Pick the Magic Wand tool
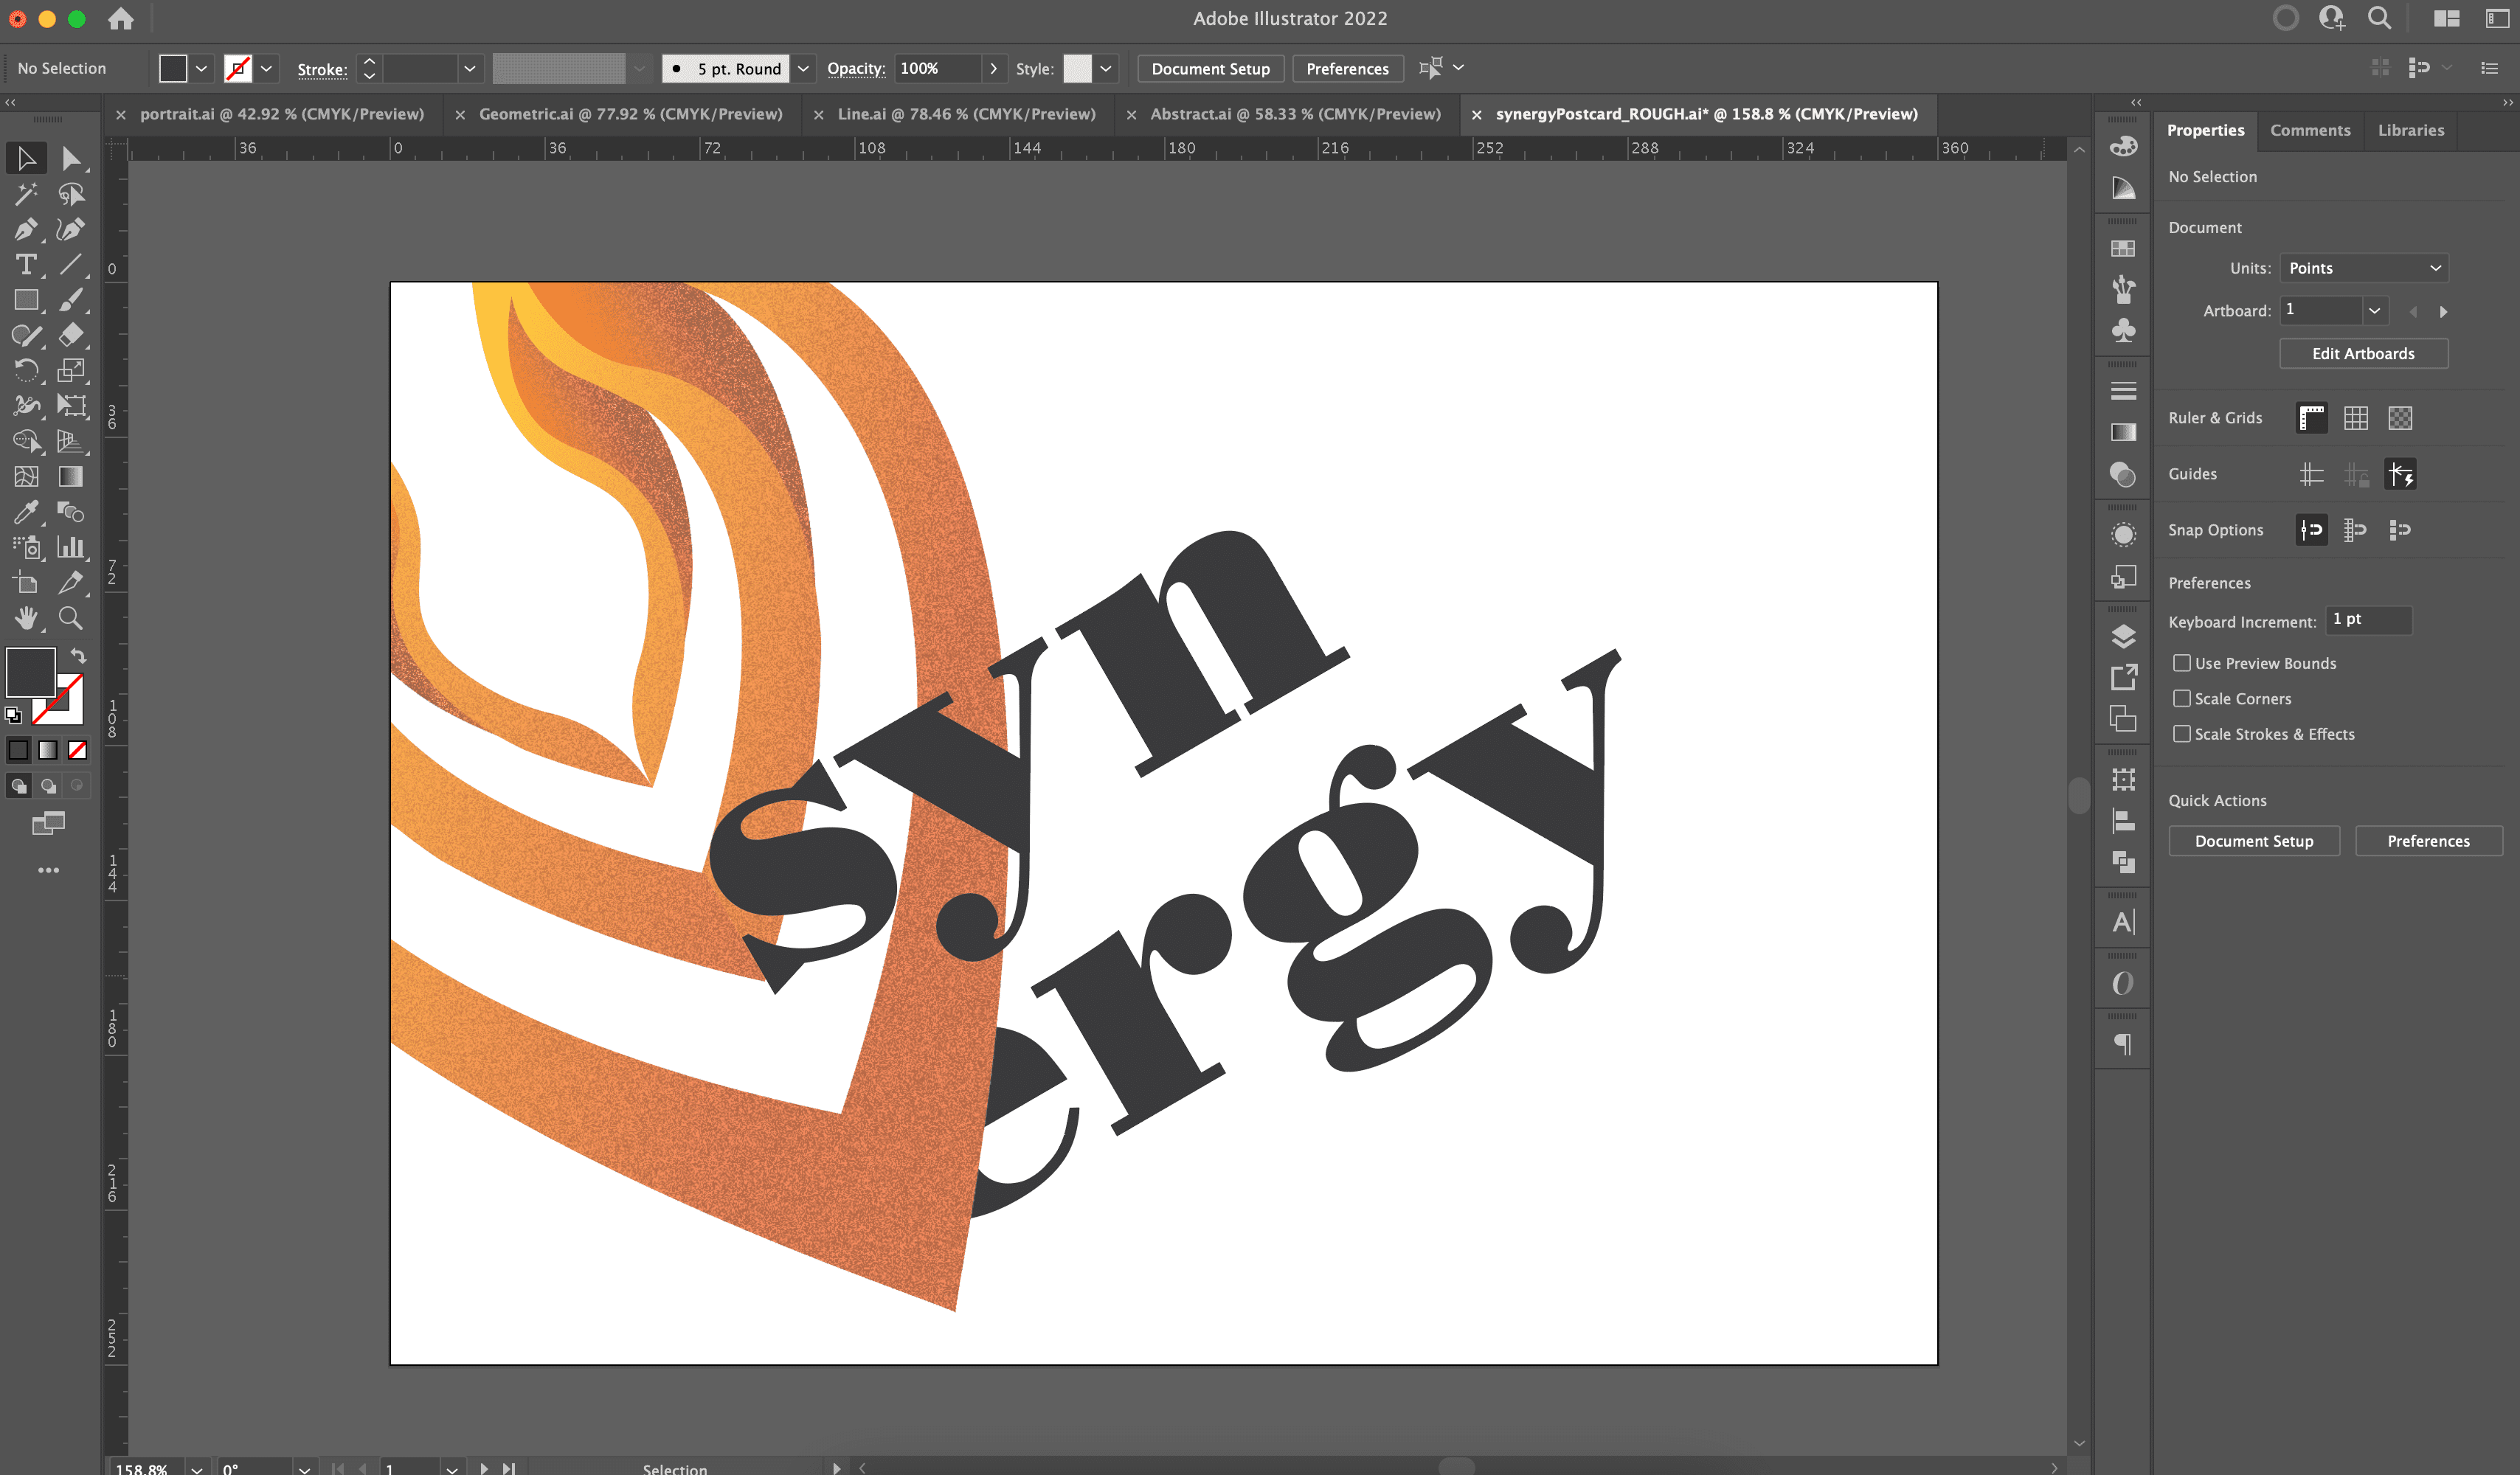The width and height of the screenshot is (2520, 1475). (25, 194)
